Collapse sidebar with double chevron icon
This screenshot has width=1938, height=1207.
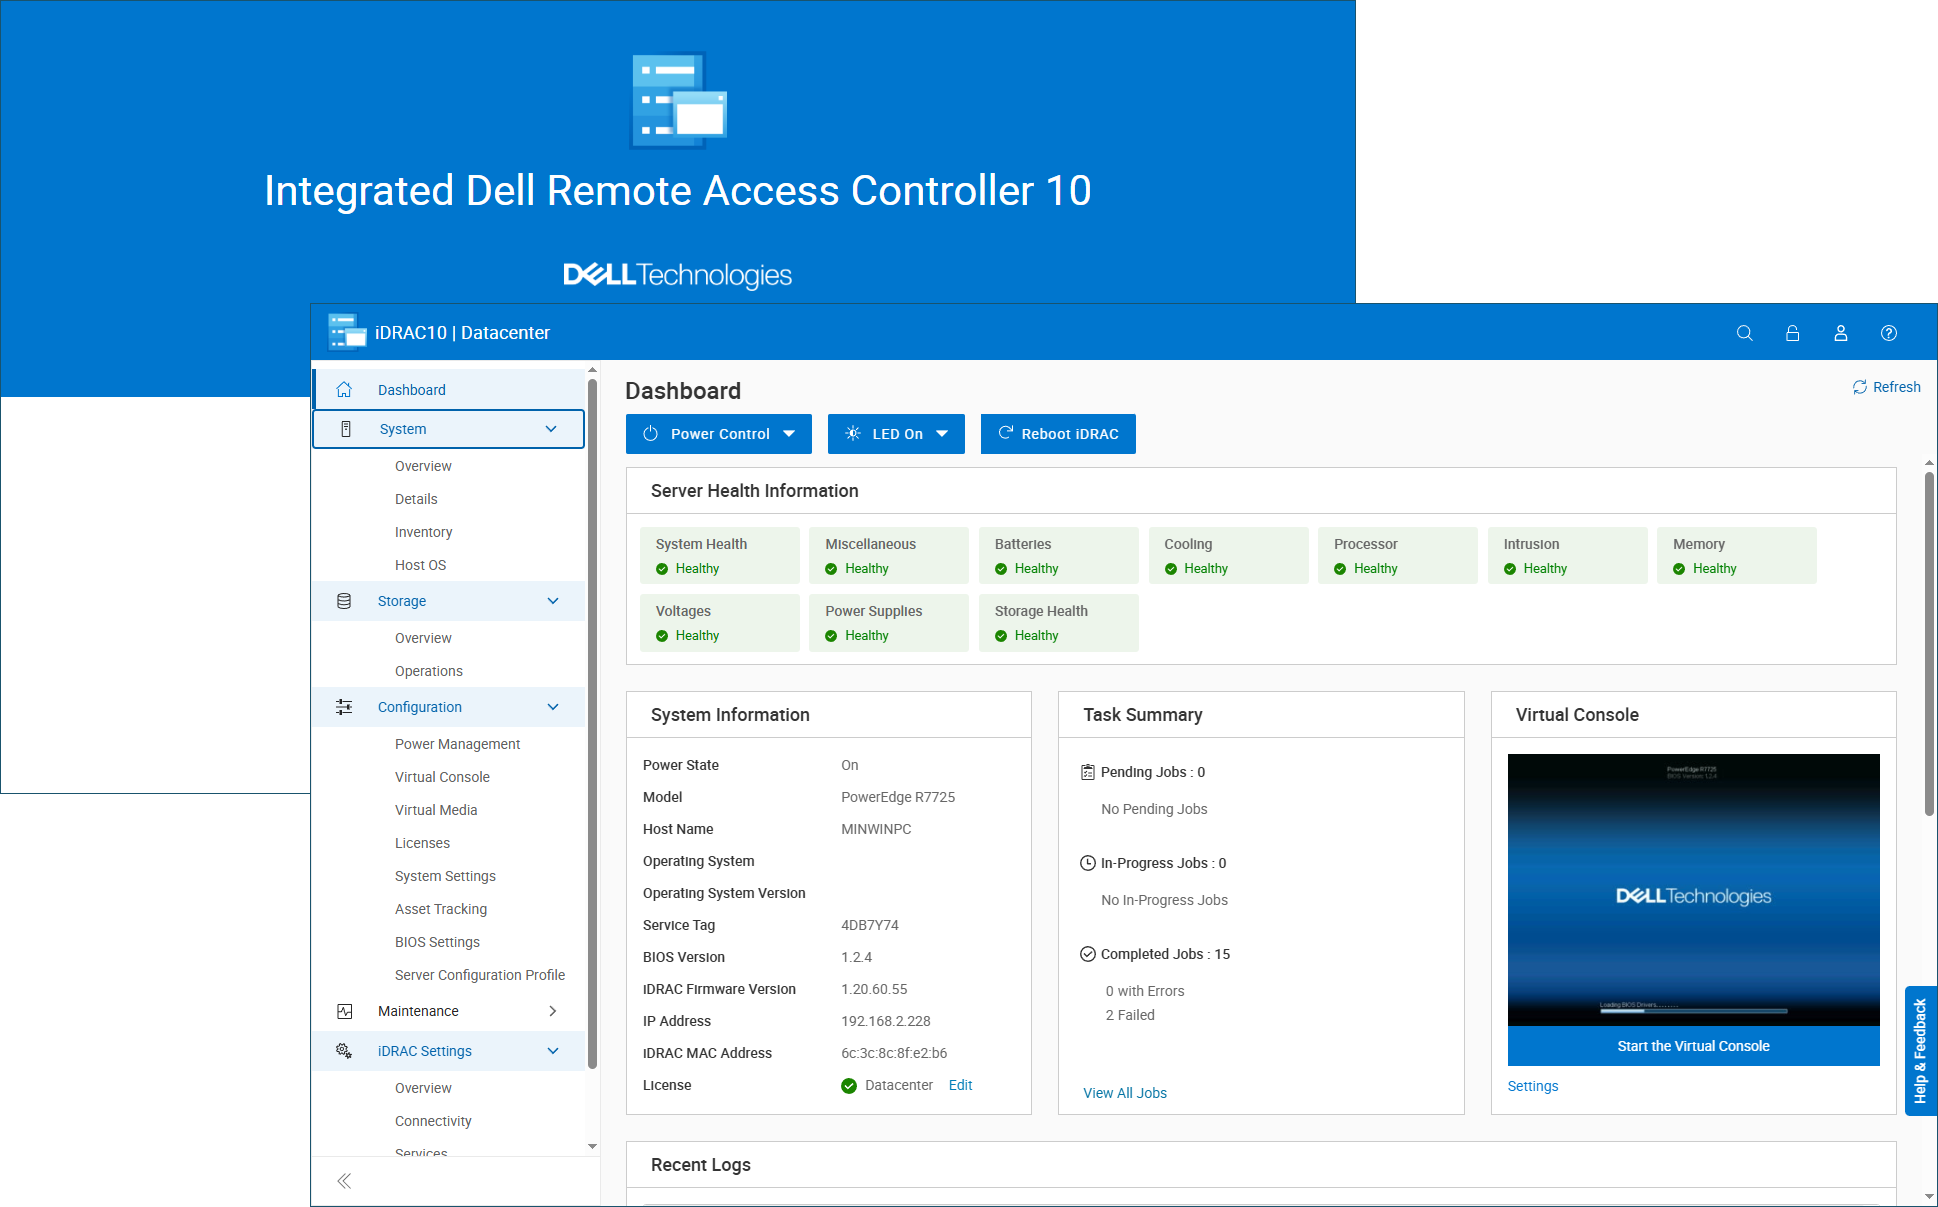344,1181
